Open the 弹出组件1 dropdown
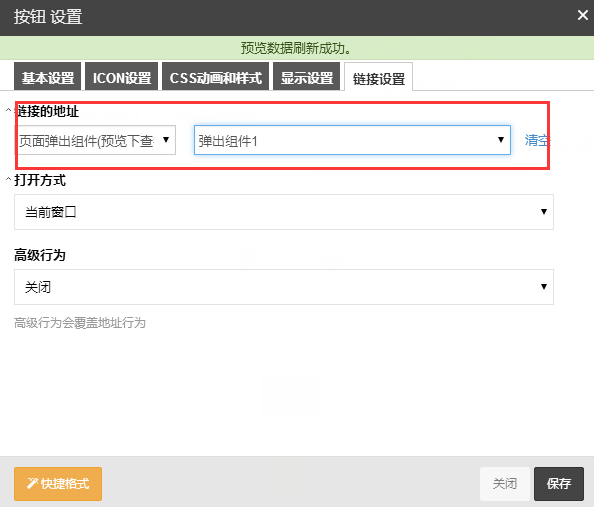 (x=352, y=140)
